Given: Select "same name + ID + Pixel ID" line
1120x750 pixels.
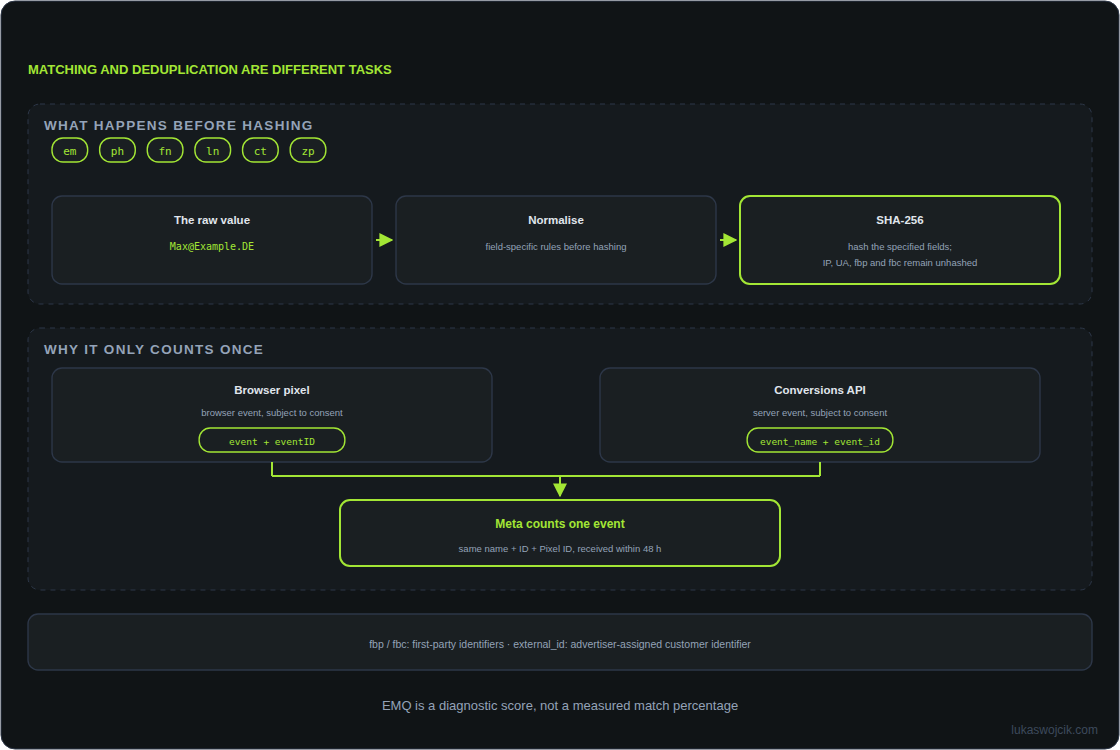Looking at the screenshot, I should [560, 549].
